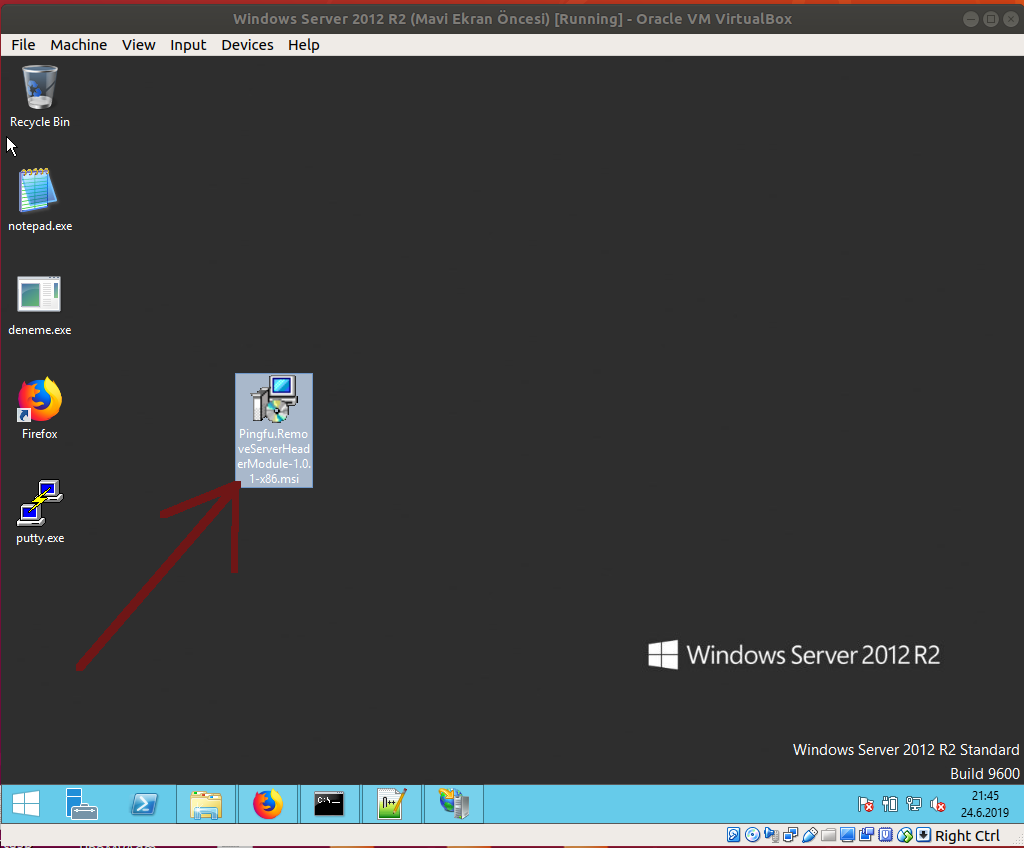Click the VirtualBox network adapters indicator
This screenshot has width=1024, height=848.
point(790,835)
